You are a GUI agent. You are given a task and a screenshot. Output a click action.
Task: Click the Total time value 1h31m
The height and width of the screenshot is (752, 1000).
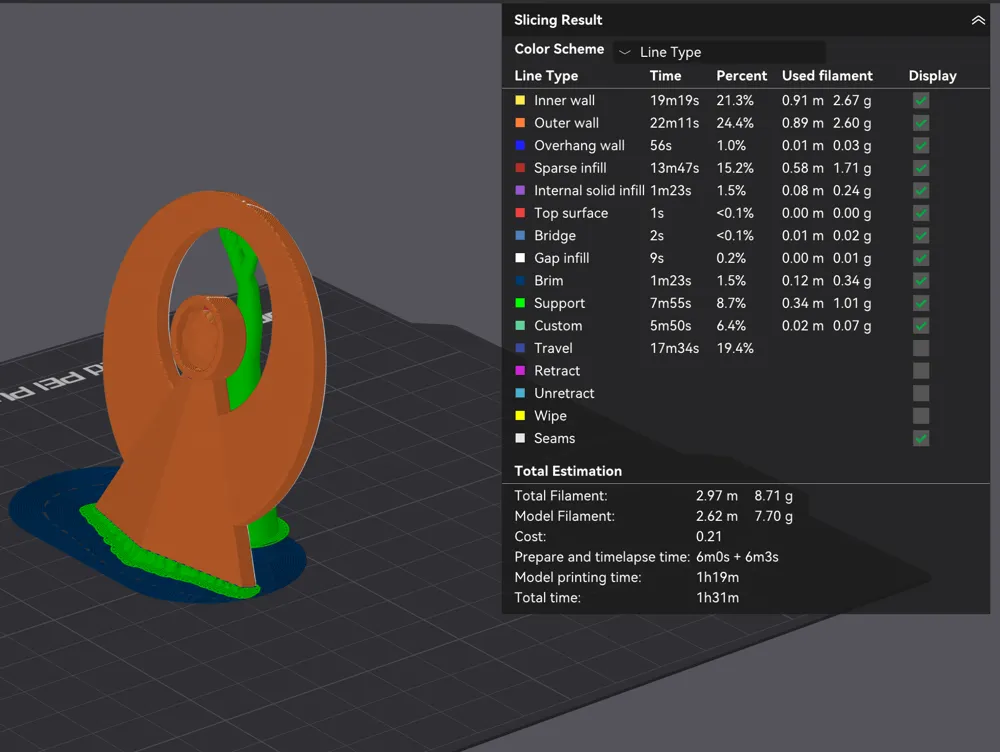pos(717,598)
